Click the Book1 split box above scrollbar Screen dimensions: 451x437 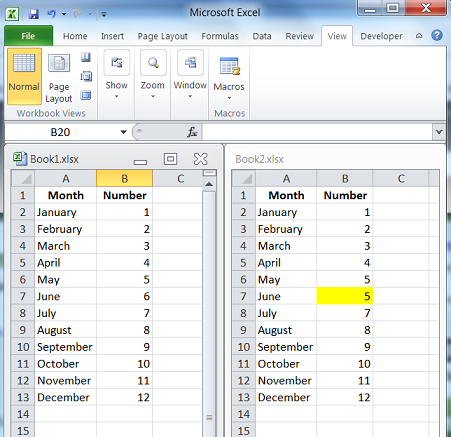pos(209,173)
